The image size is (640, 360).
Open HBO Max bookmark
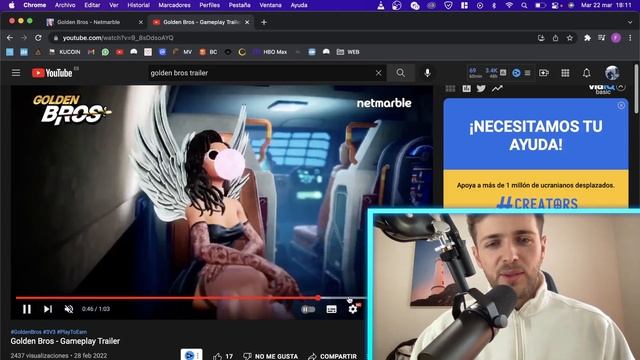(x=270, y=52)
